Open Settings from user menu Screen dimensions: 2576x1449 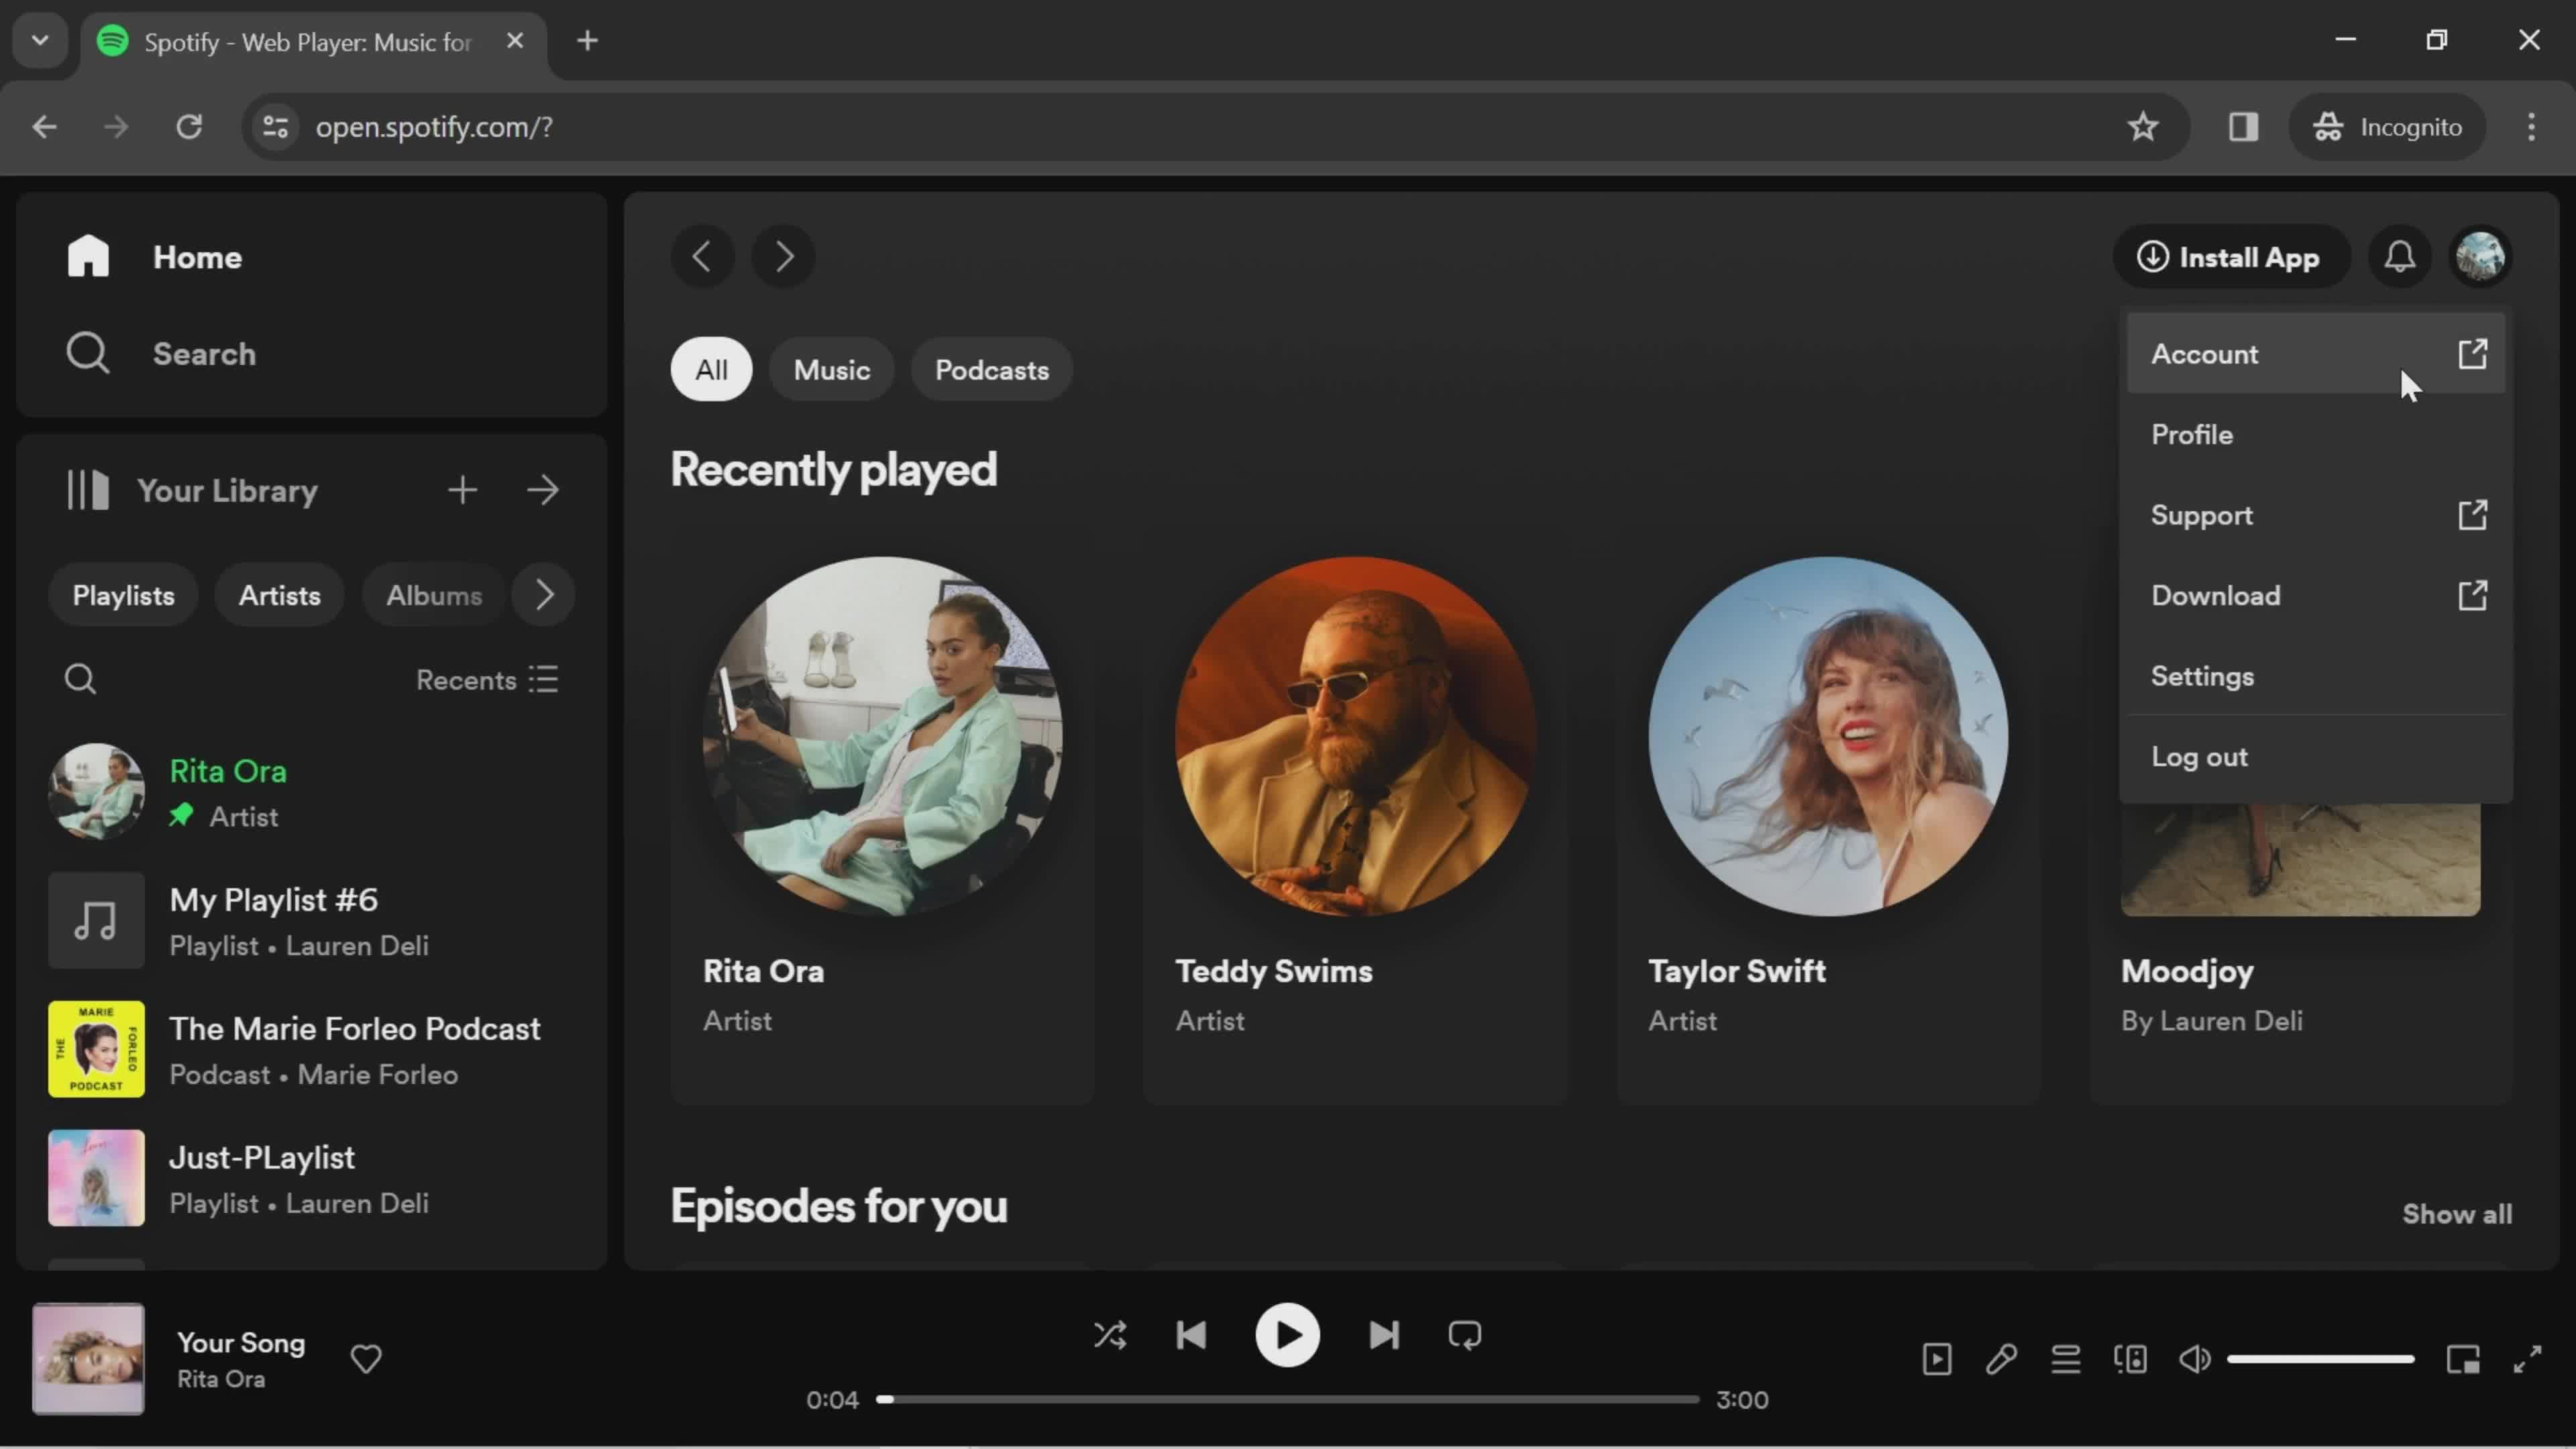coord(2316,676)
